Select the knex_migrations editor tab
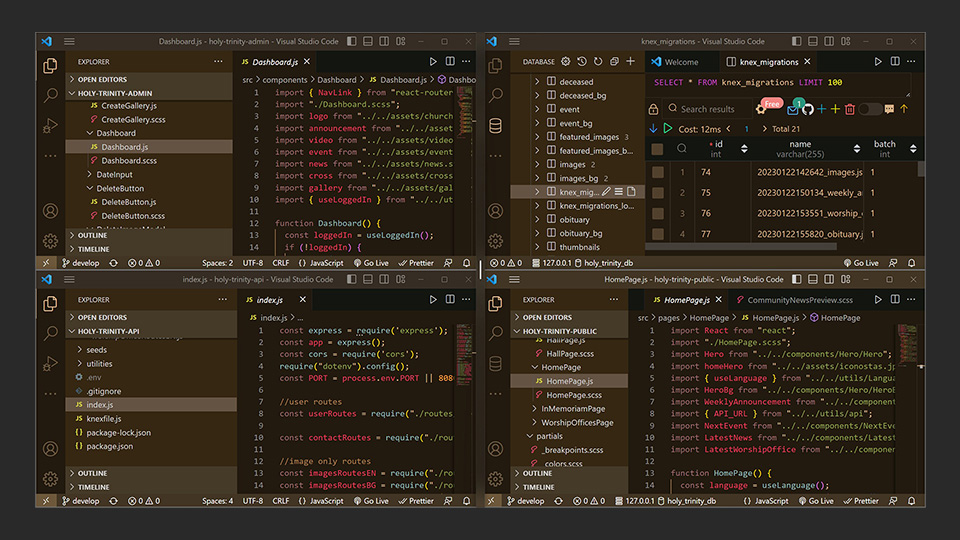This screenshot has height=540, width=960. click(x=768, y=62)
